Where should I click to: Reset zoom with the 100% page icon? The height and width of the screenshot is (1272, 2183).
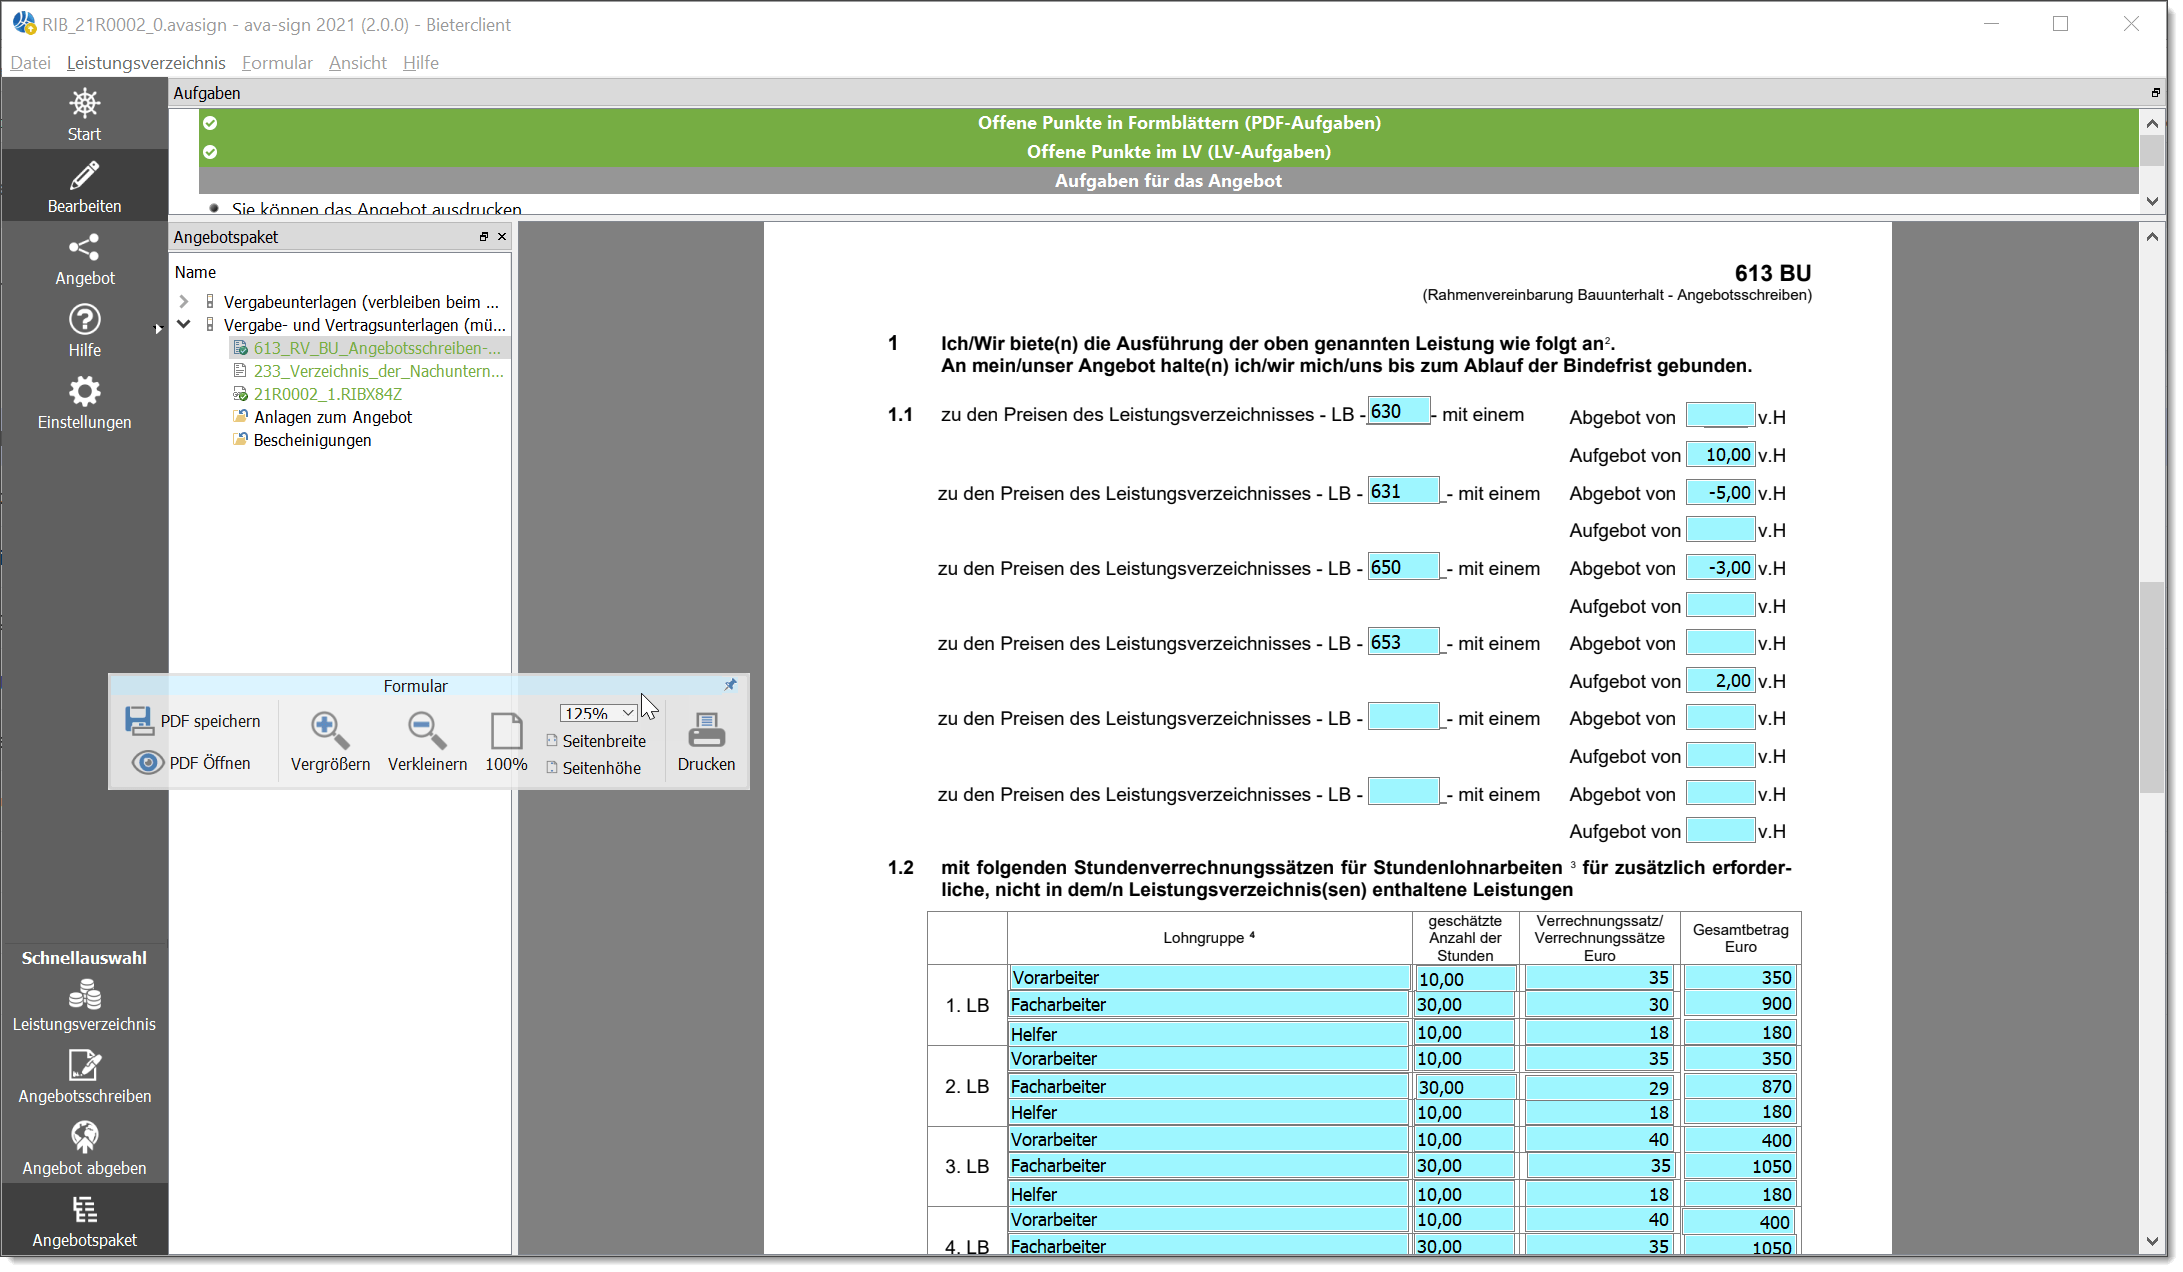(x=506, y=731)
